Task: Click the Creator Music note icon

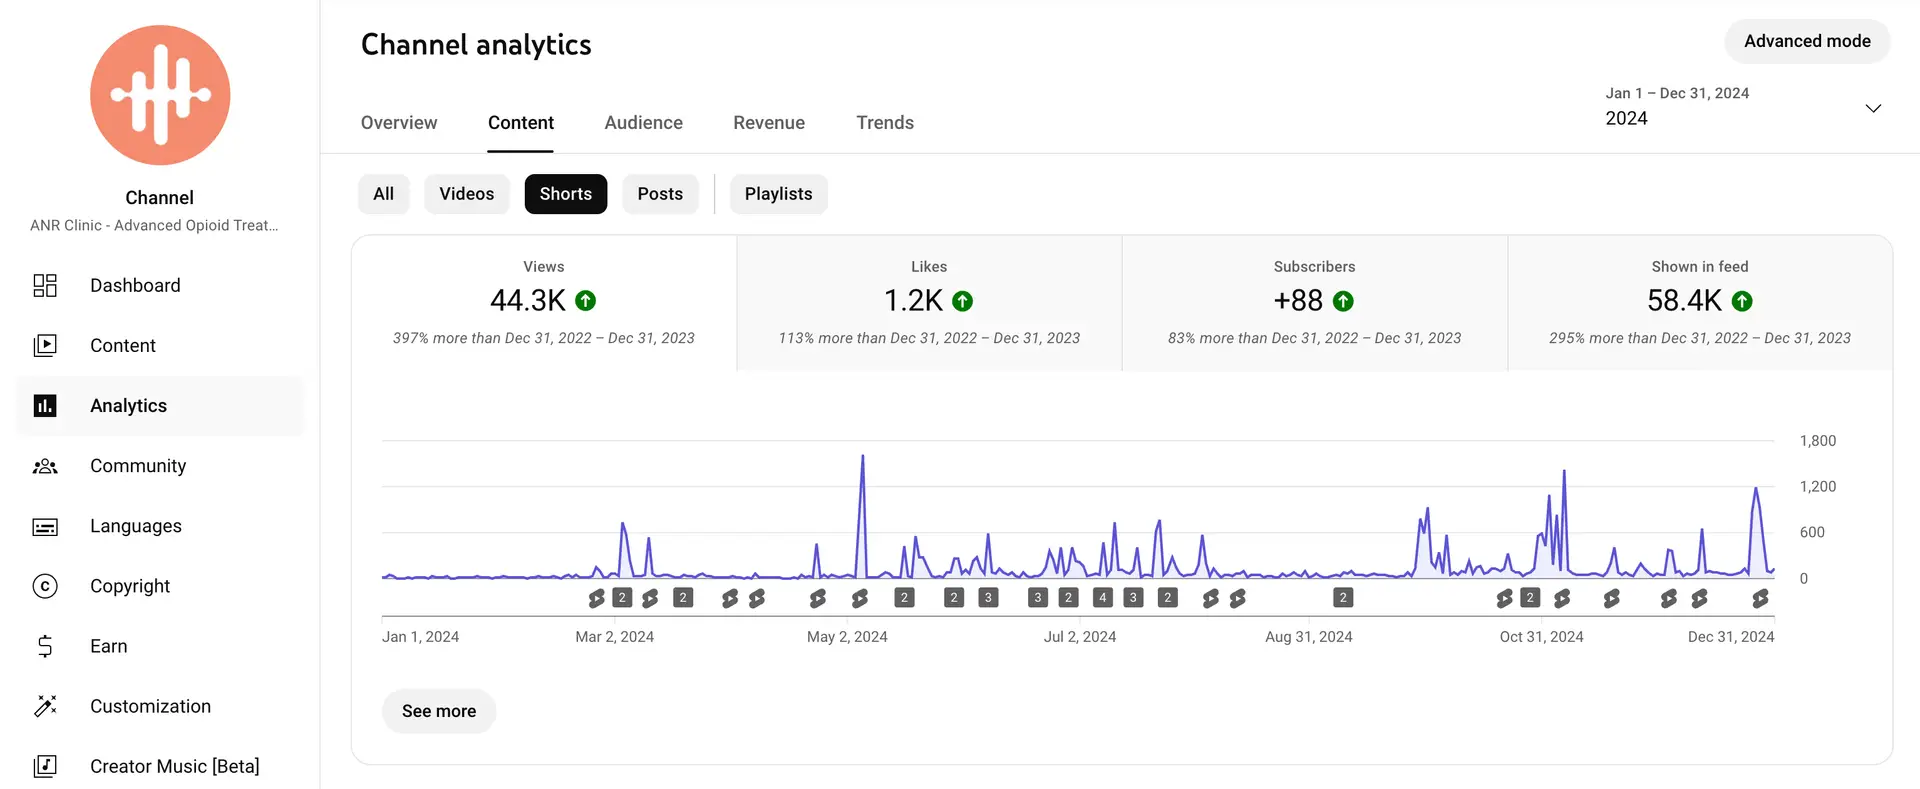Action: [45, 766]
